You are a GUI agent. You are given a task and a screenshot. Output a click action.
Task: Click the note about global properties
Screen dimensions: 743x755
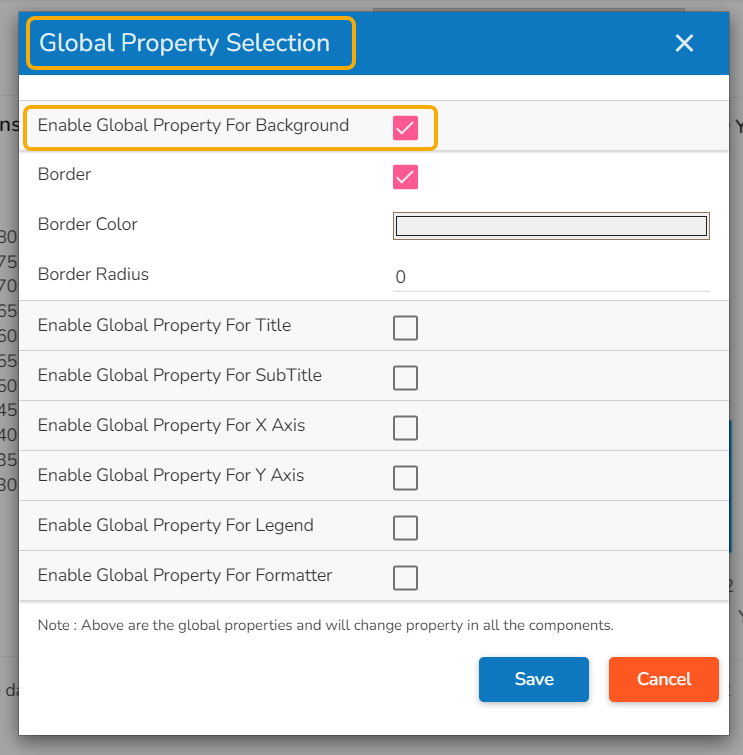[325, 625]
